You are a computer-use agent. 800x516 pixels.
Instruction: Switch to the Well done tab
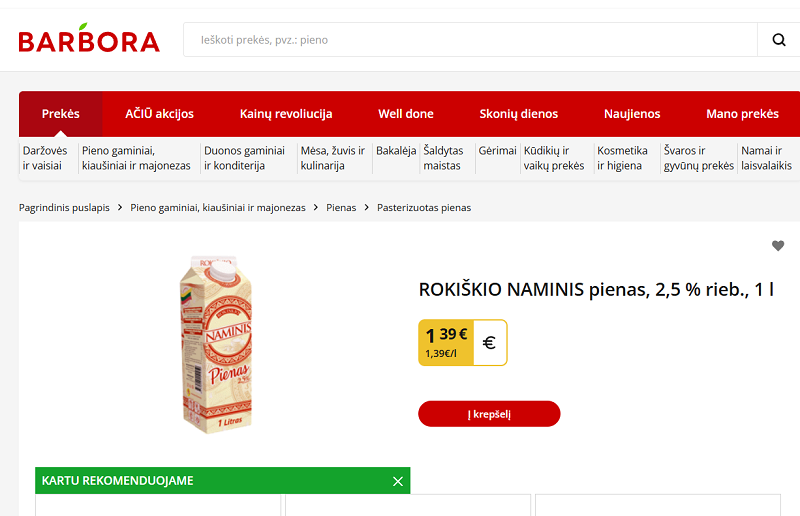point(406,114)
